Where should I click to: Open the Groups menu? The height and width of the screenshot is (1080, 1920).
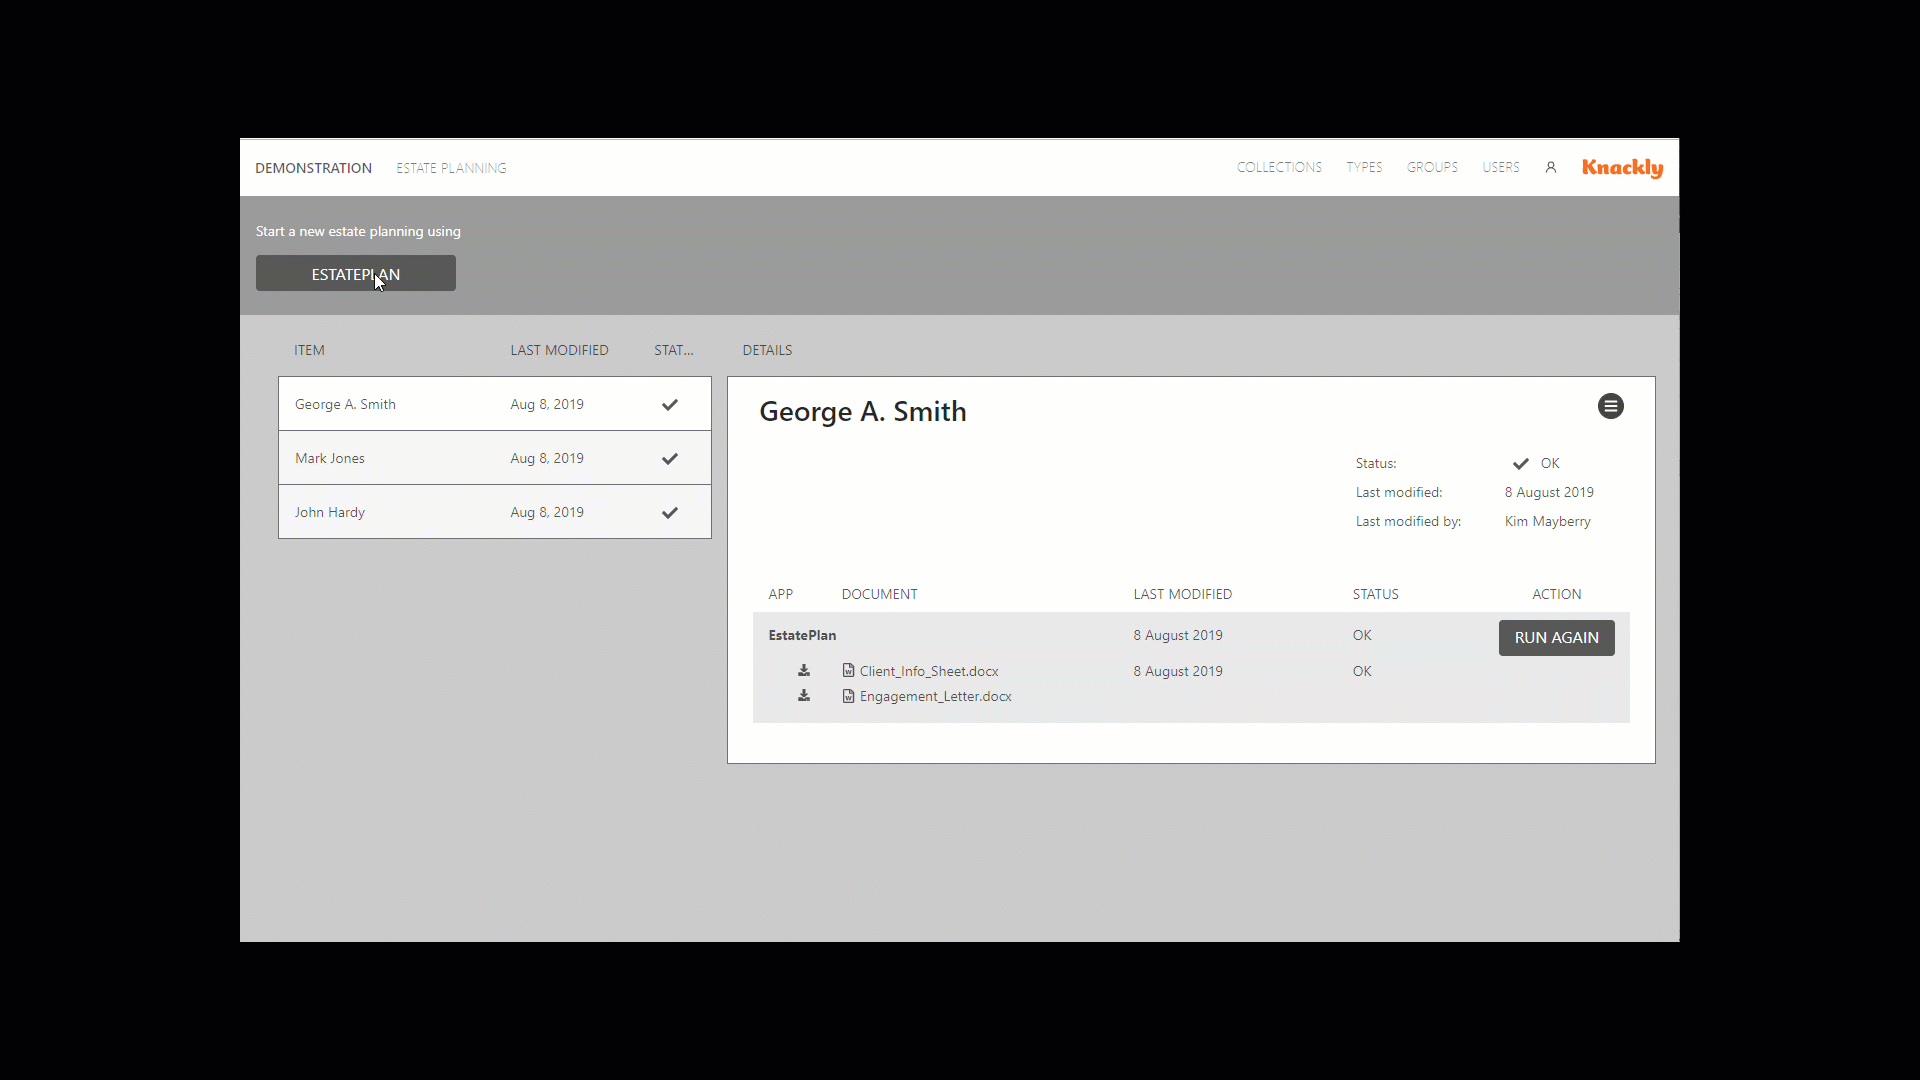coord(1432,167)
